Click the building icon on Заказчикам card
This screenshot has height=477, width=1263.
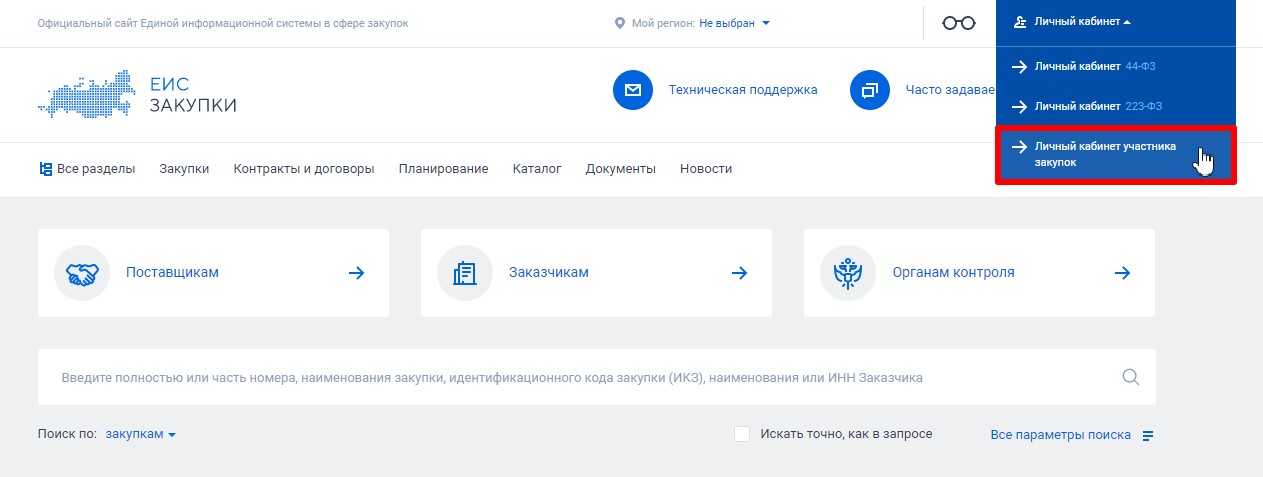(465, 273)
